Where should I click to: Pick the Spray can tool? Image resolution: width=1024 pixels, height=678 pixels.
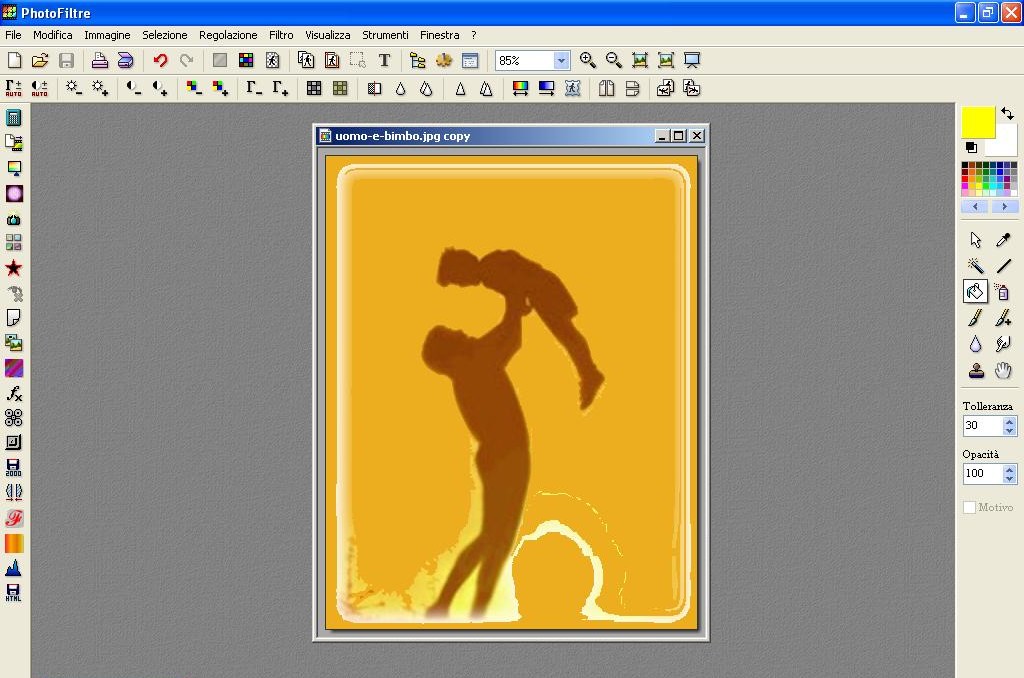tap(1003, 292)
